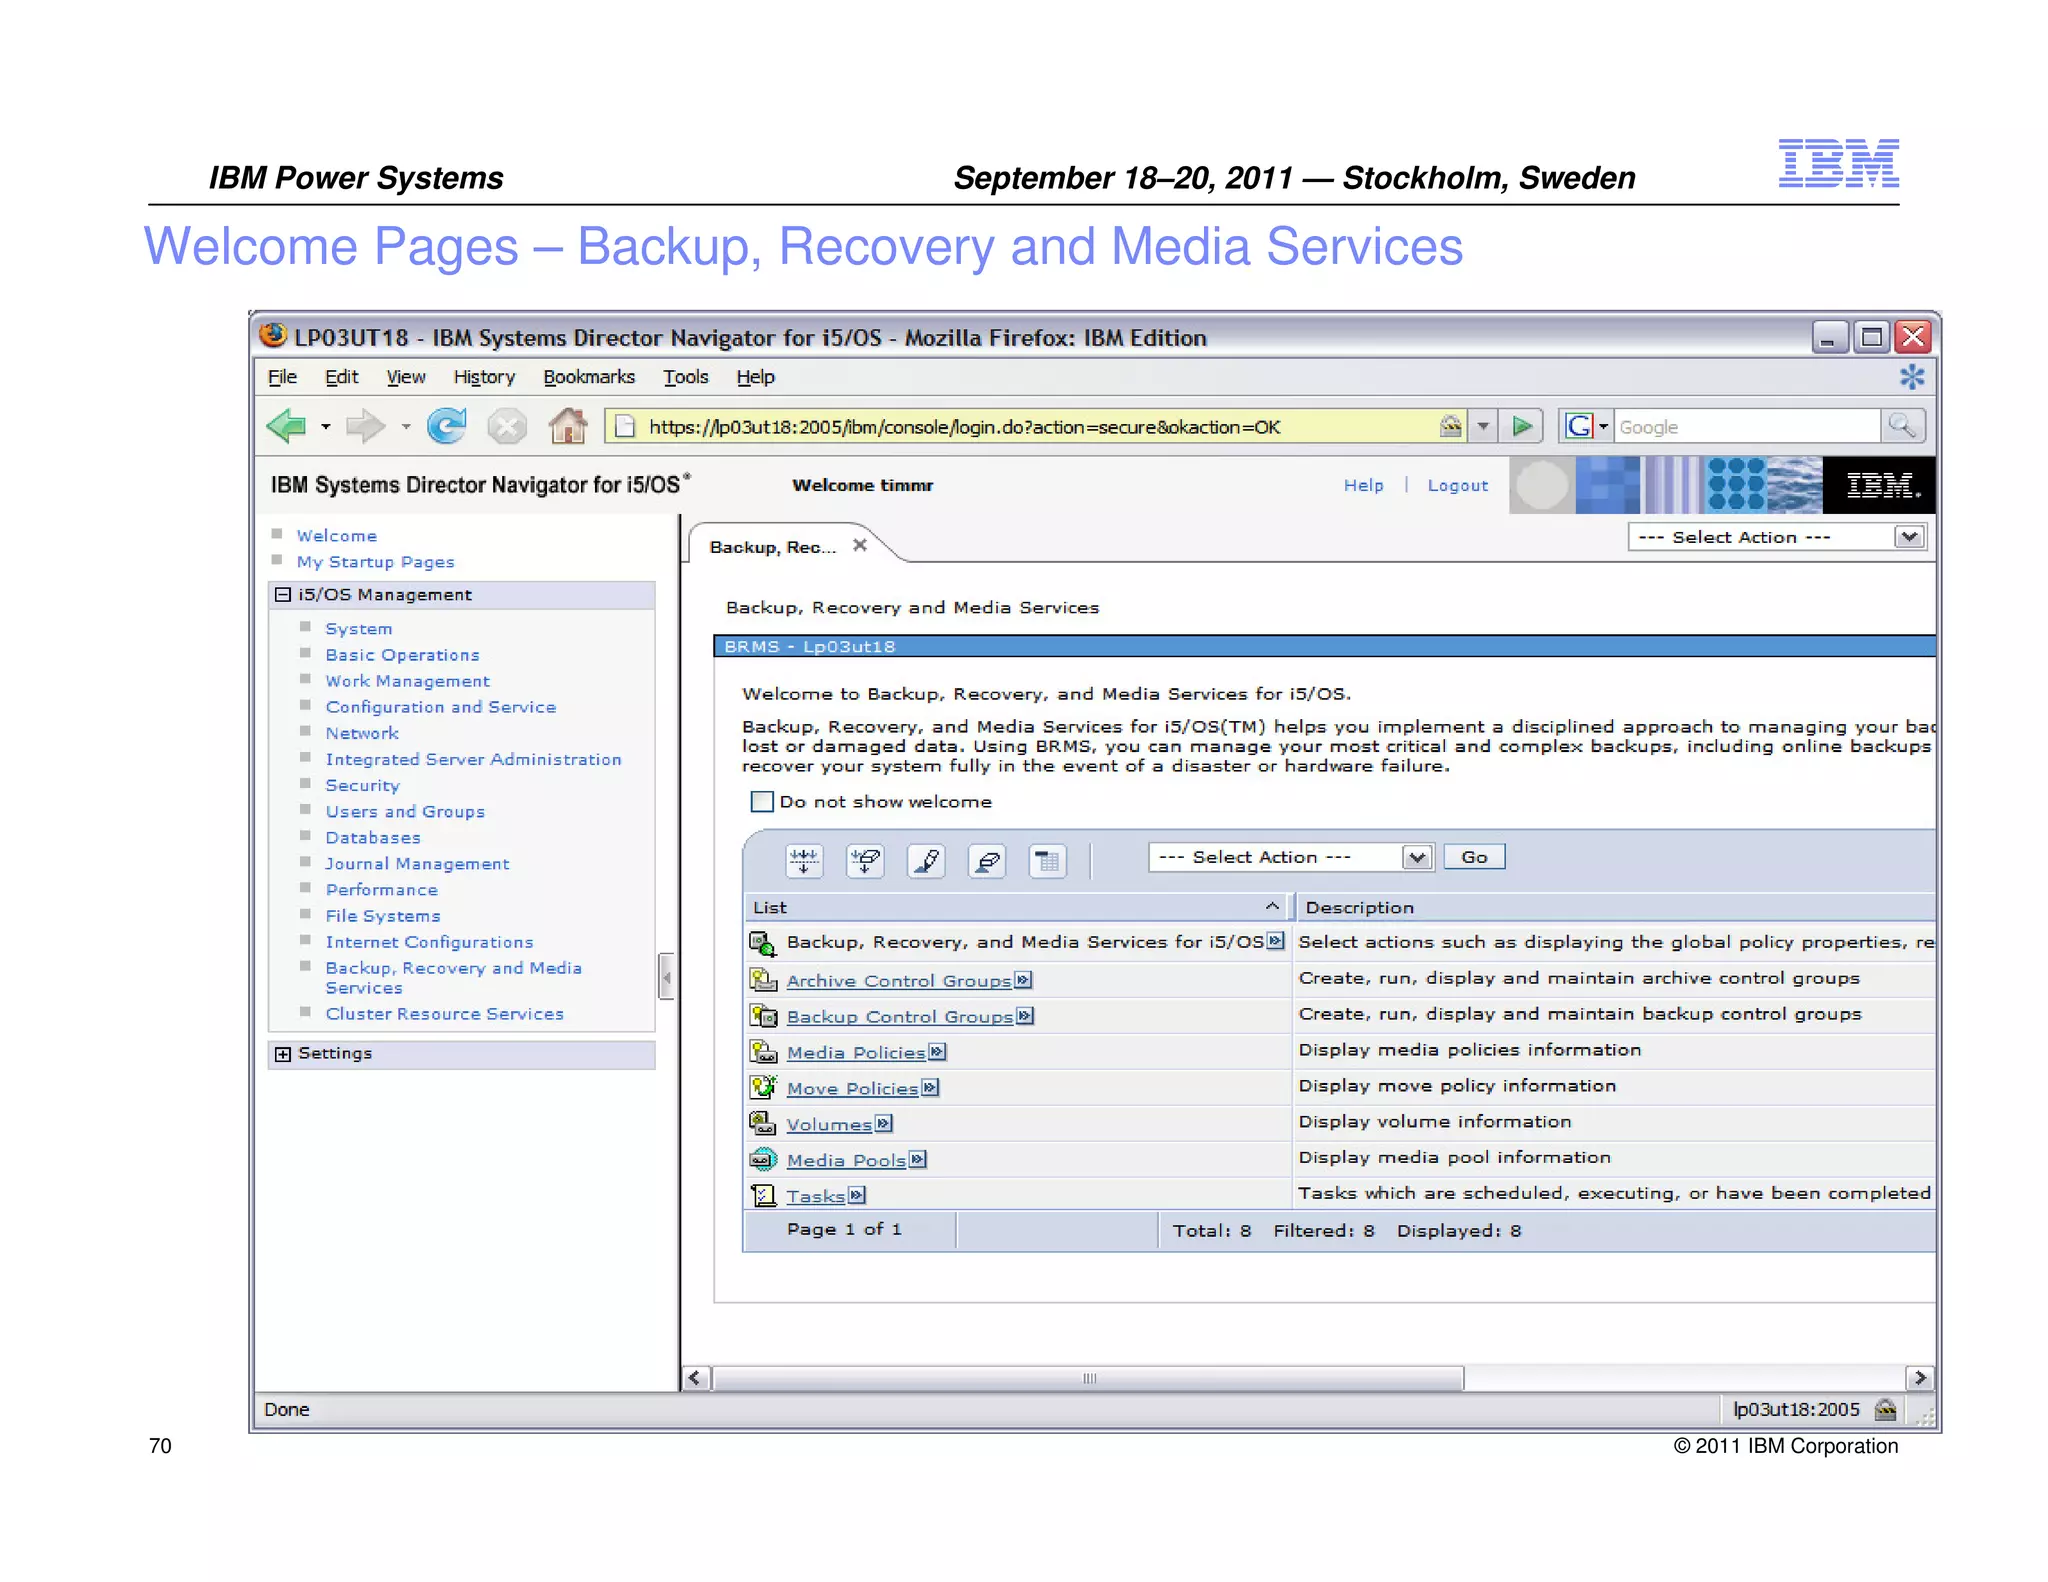Open context arrow next to Media Policies
The image size is (2048, 1582).
tap(937, 1052)
